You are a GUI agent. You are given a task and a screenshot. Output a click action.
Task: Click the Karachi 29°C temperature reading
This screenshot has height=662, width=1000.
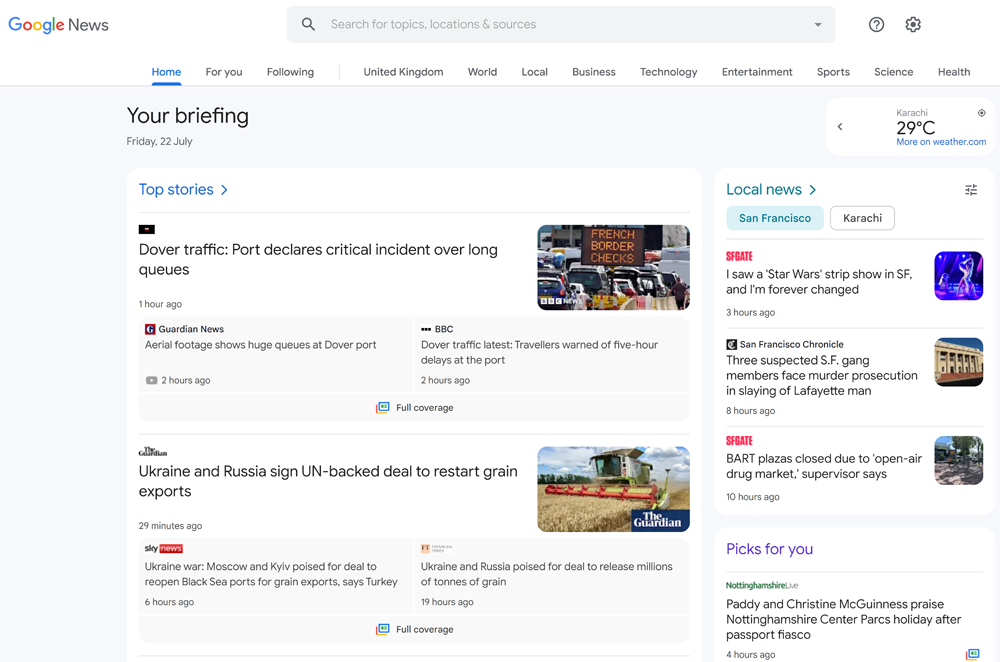click(915, 128)
